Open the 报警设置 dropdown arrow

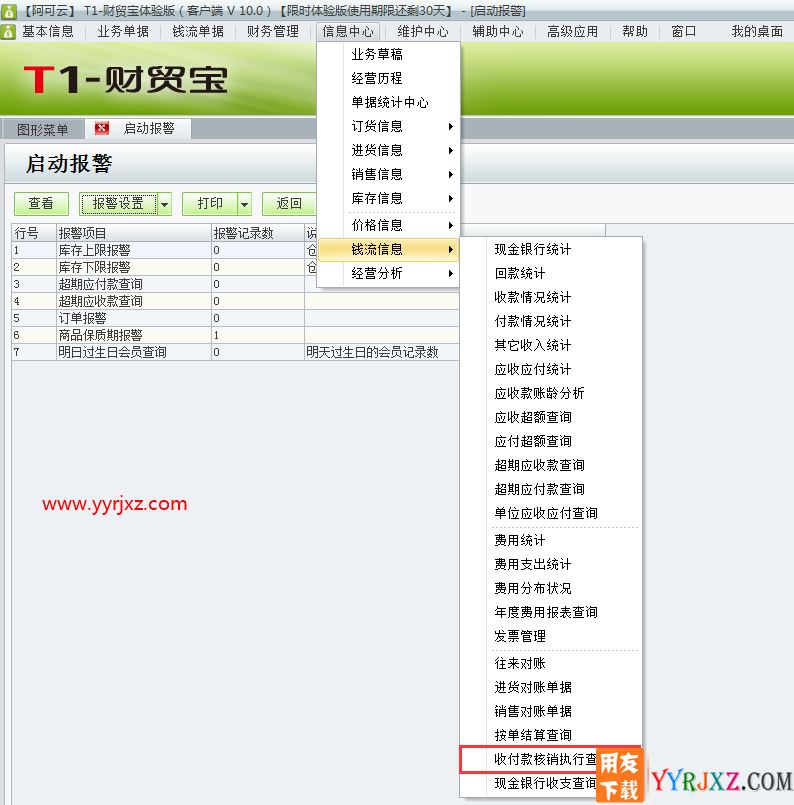[164, 204]
